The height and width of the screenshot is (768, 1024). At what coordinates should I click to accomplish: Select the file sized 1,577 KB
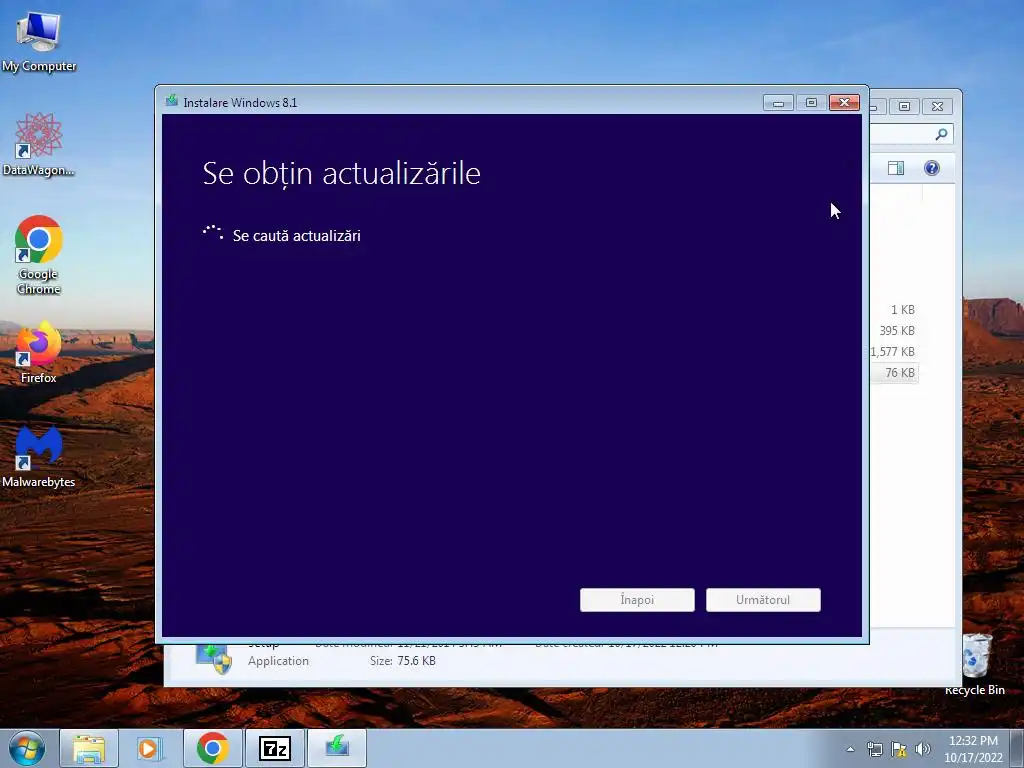(894, 351)
